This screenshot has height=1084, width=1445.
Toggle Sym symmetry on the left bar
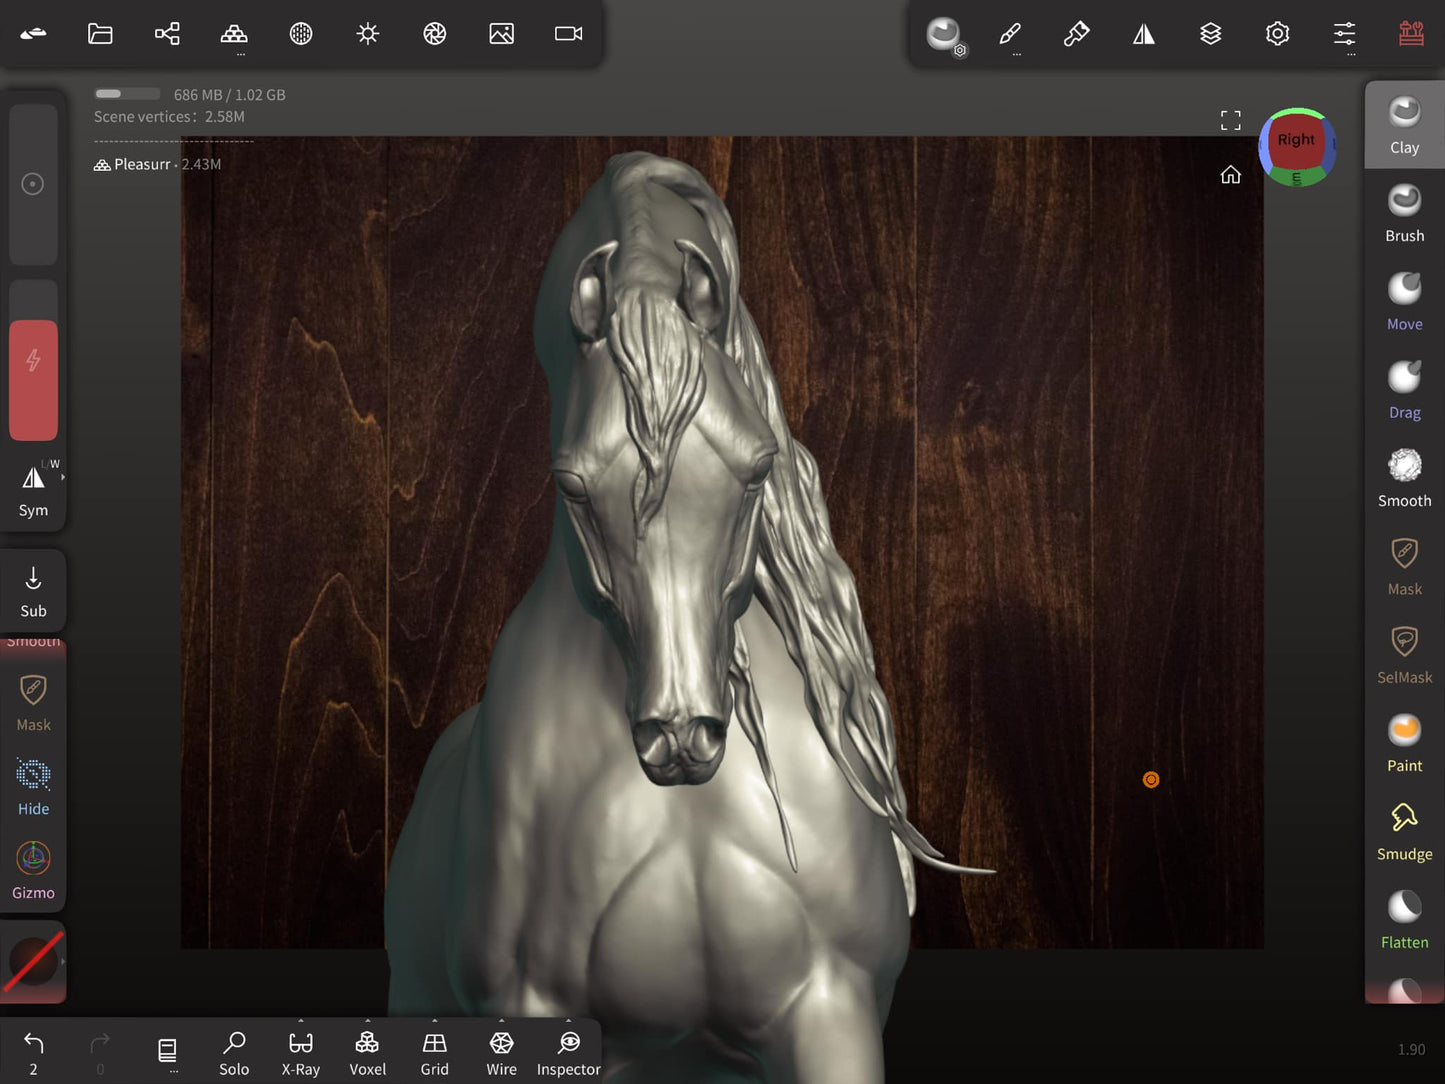(x=33, y=490)
